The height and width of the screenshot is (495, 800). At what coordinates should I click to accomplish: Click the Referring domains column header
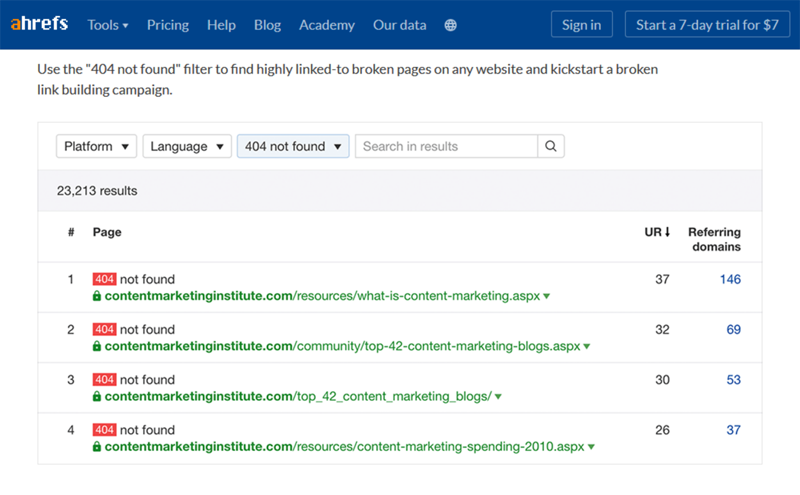pyautogui.click(x=714, y=239)
